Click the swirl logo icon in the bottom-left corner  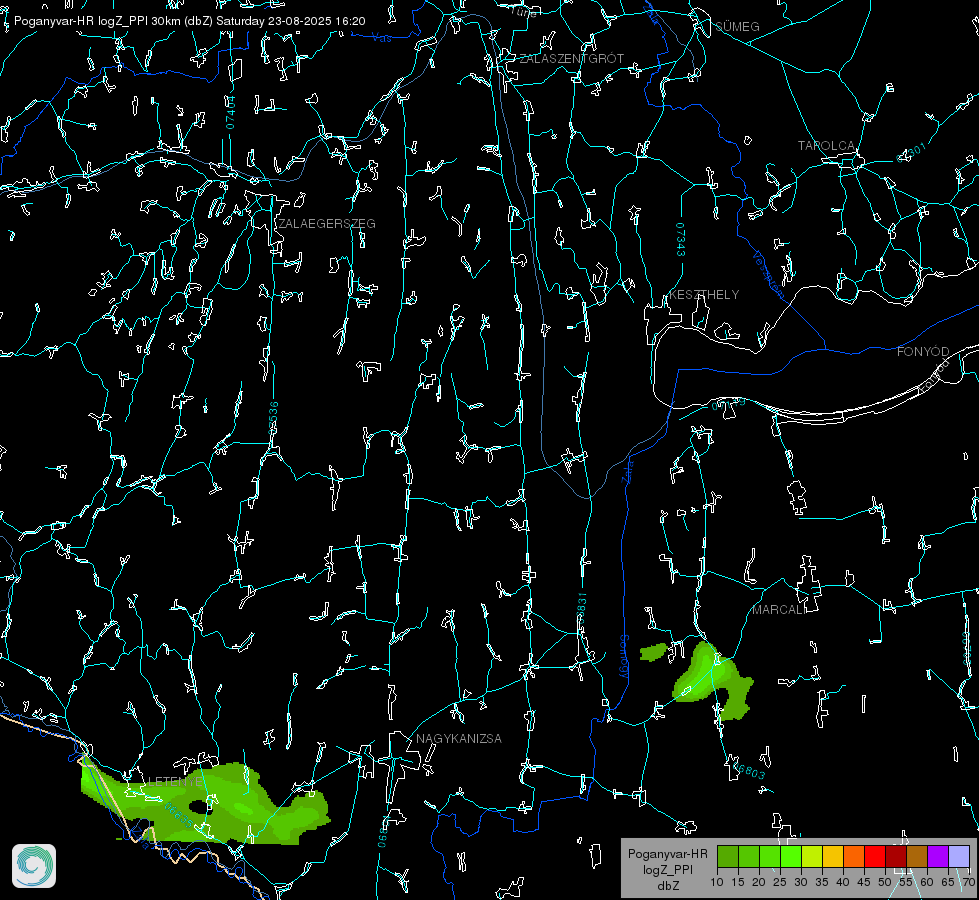point(34,866)
